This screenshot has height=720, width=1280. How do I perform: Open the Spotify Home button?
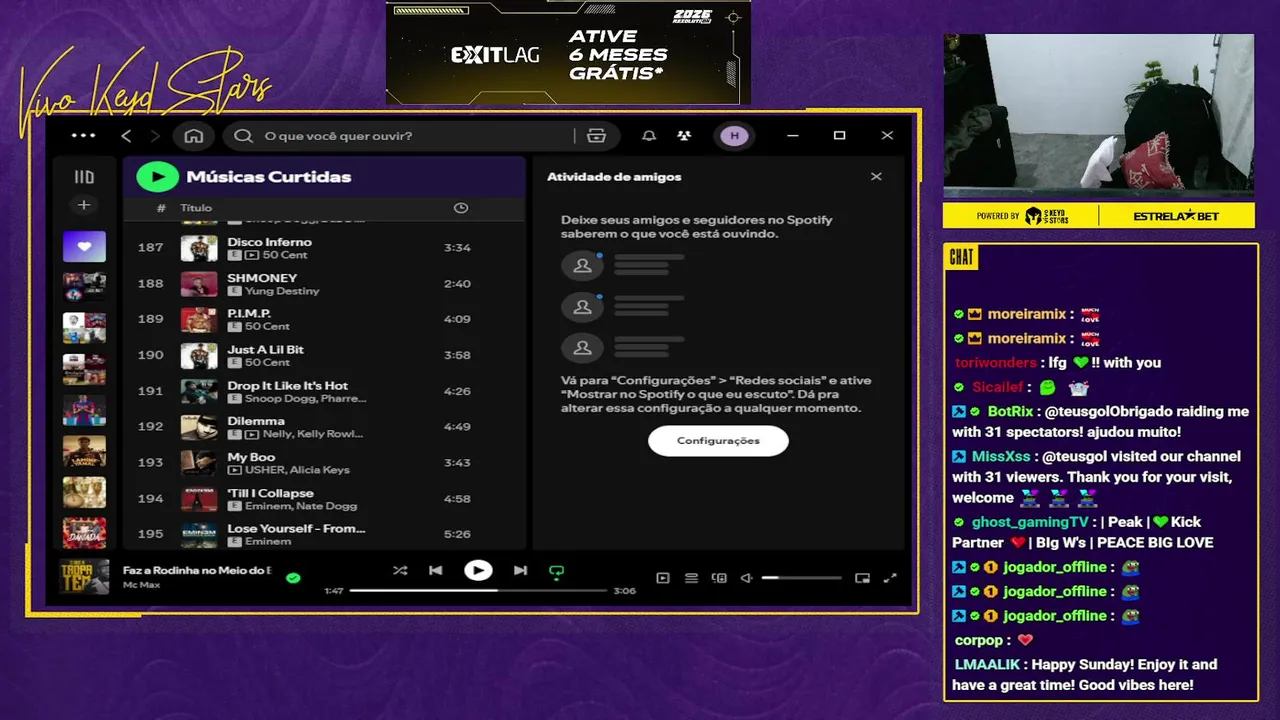(x=194, y=136)
